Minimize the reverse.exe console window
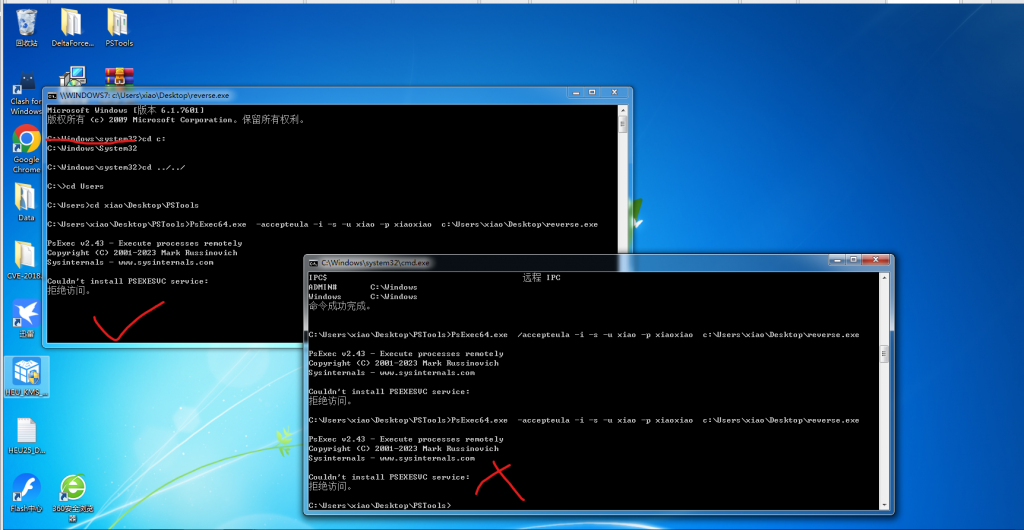Screen dimensions: 1024x530 (x=575, y=93)
